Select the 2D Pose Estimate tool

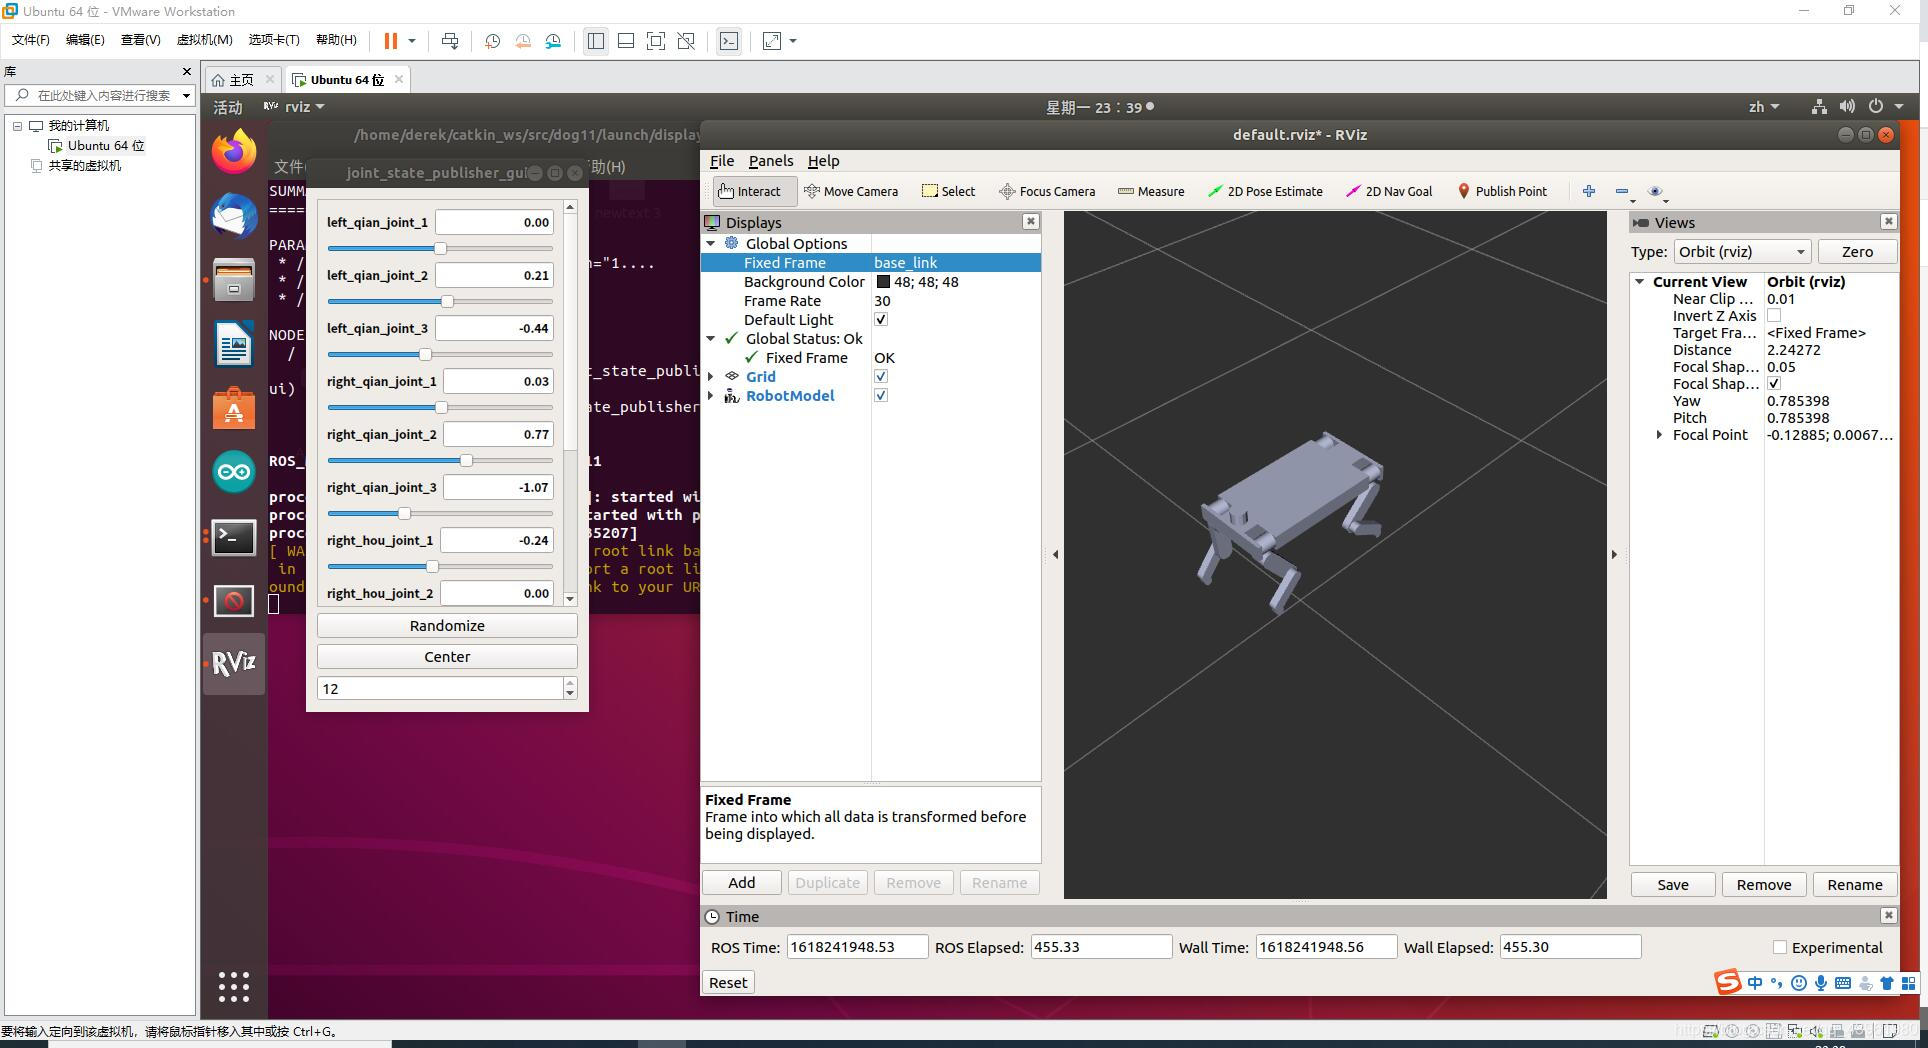[1265, 191]
